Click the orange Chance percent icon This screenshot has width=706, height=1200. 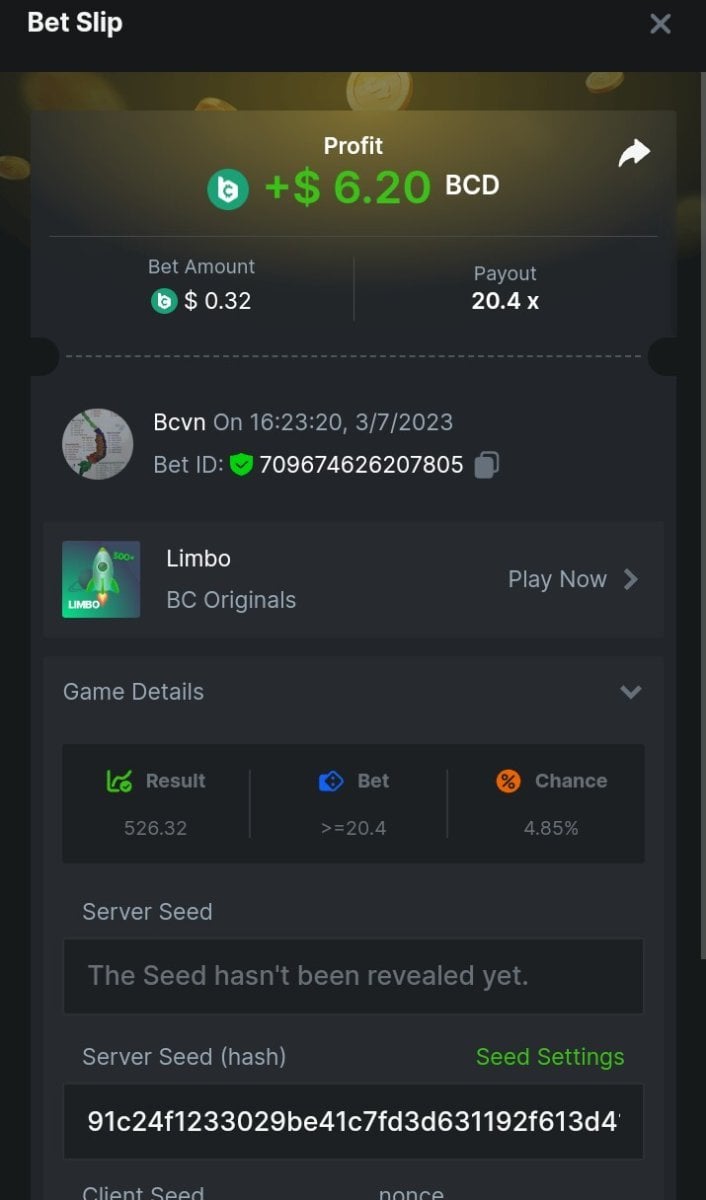[x=508, y=781]
